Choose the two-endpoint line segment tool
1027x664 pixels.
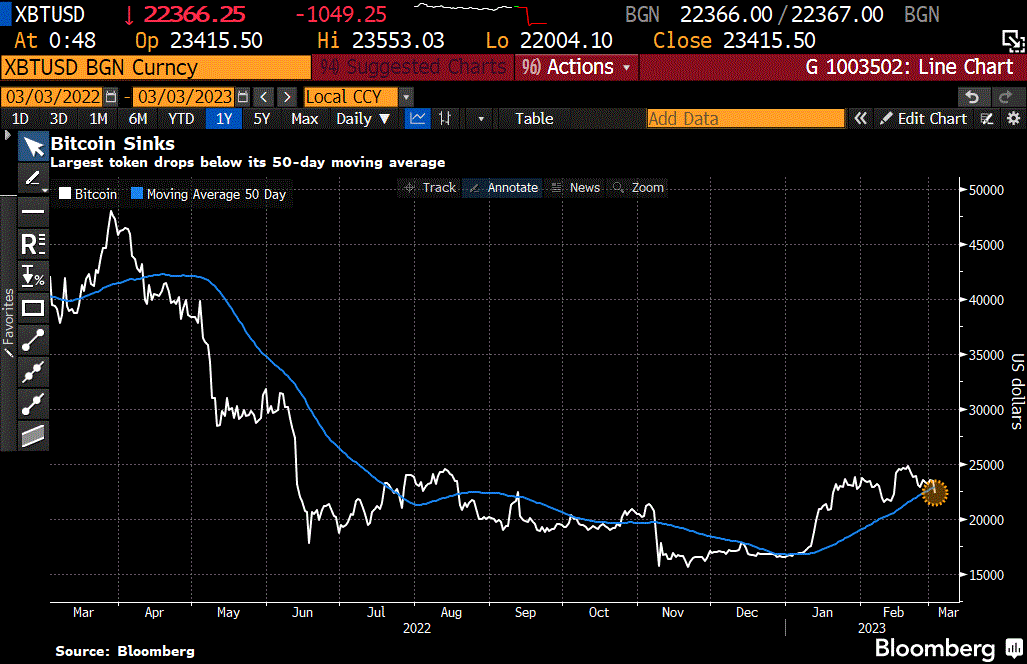coord(33,340)
